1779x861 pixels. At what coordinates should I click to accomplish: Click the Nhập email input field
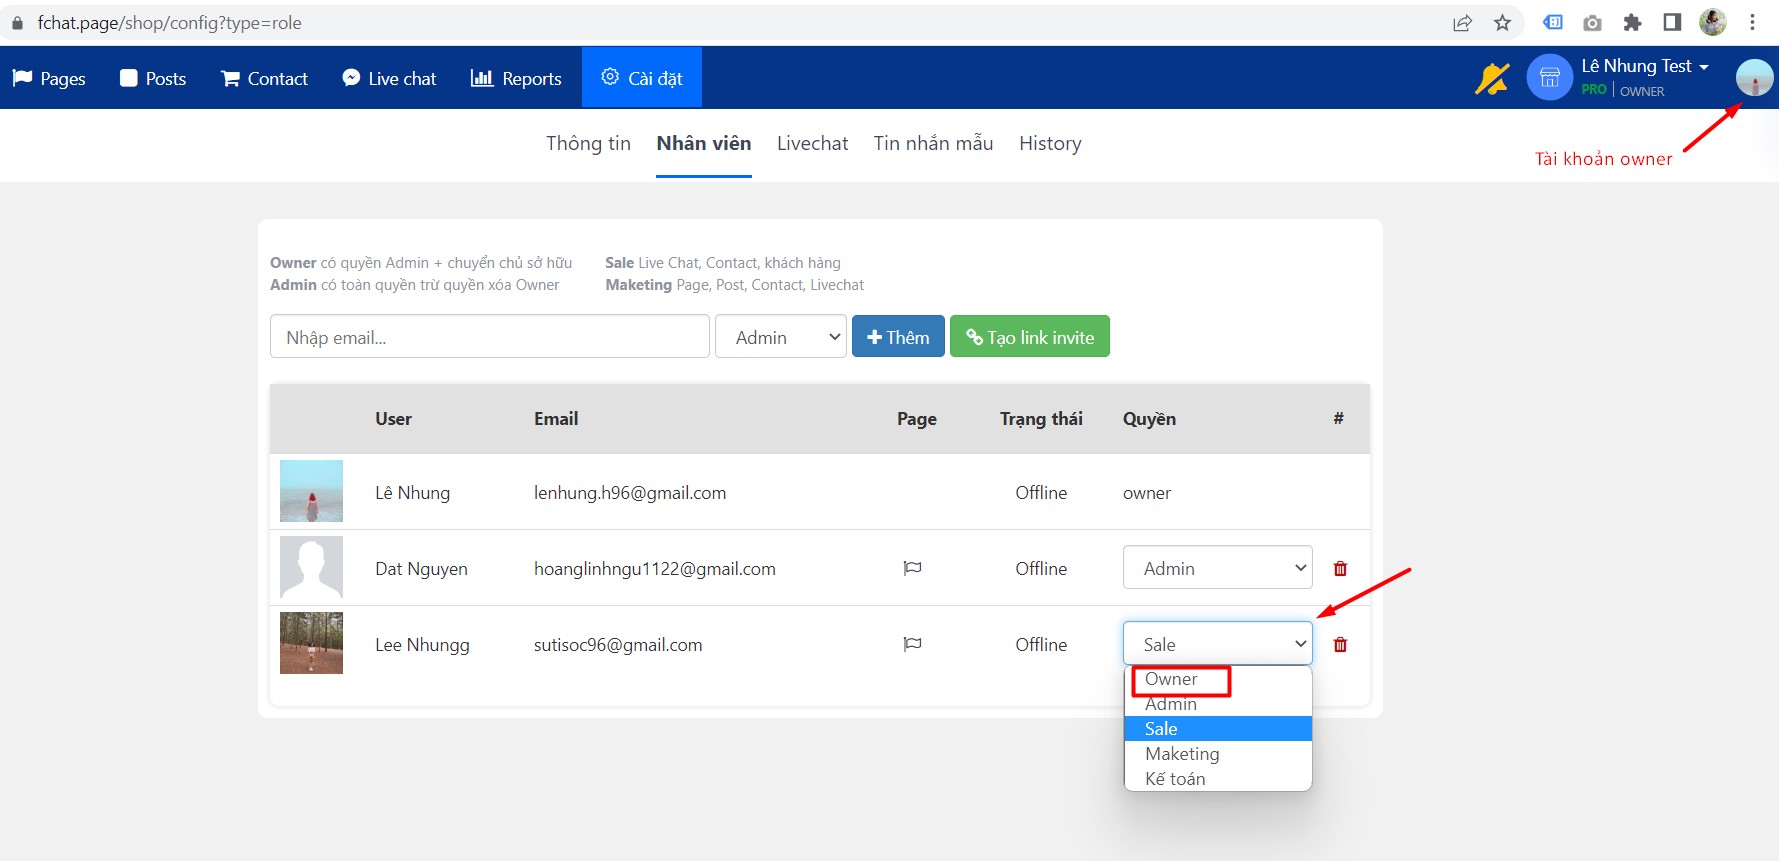click(489, 337)
